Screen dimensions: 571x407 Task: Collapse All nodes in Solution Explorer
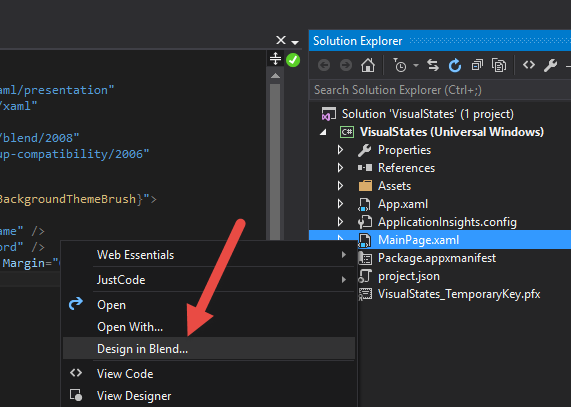point(477,66)
